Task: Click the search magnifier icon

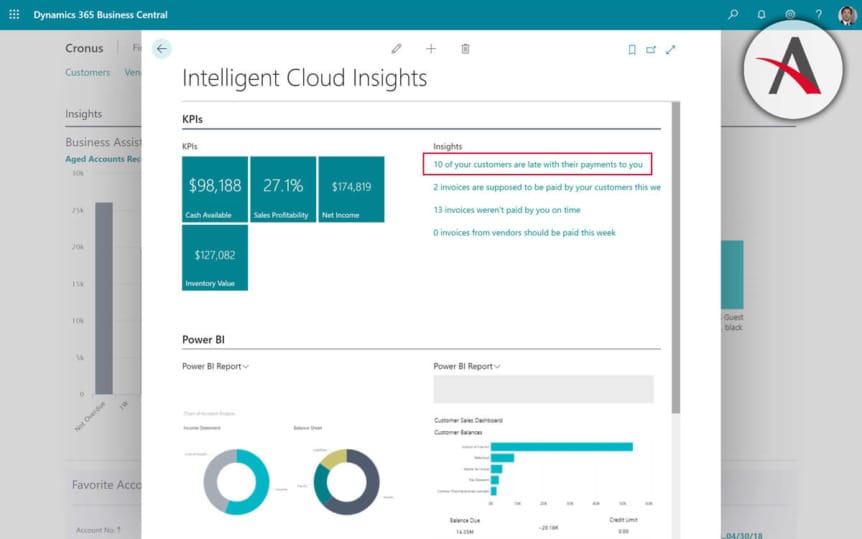Action: (x=733, y=15)
